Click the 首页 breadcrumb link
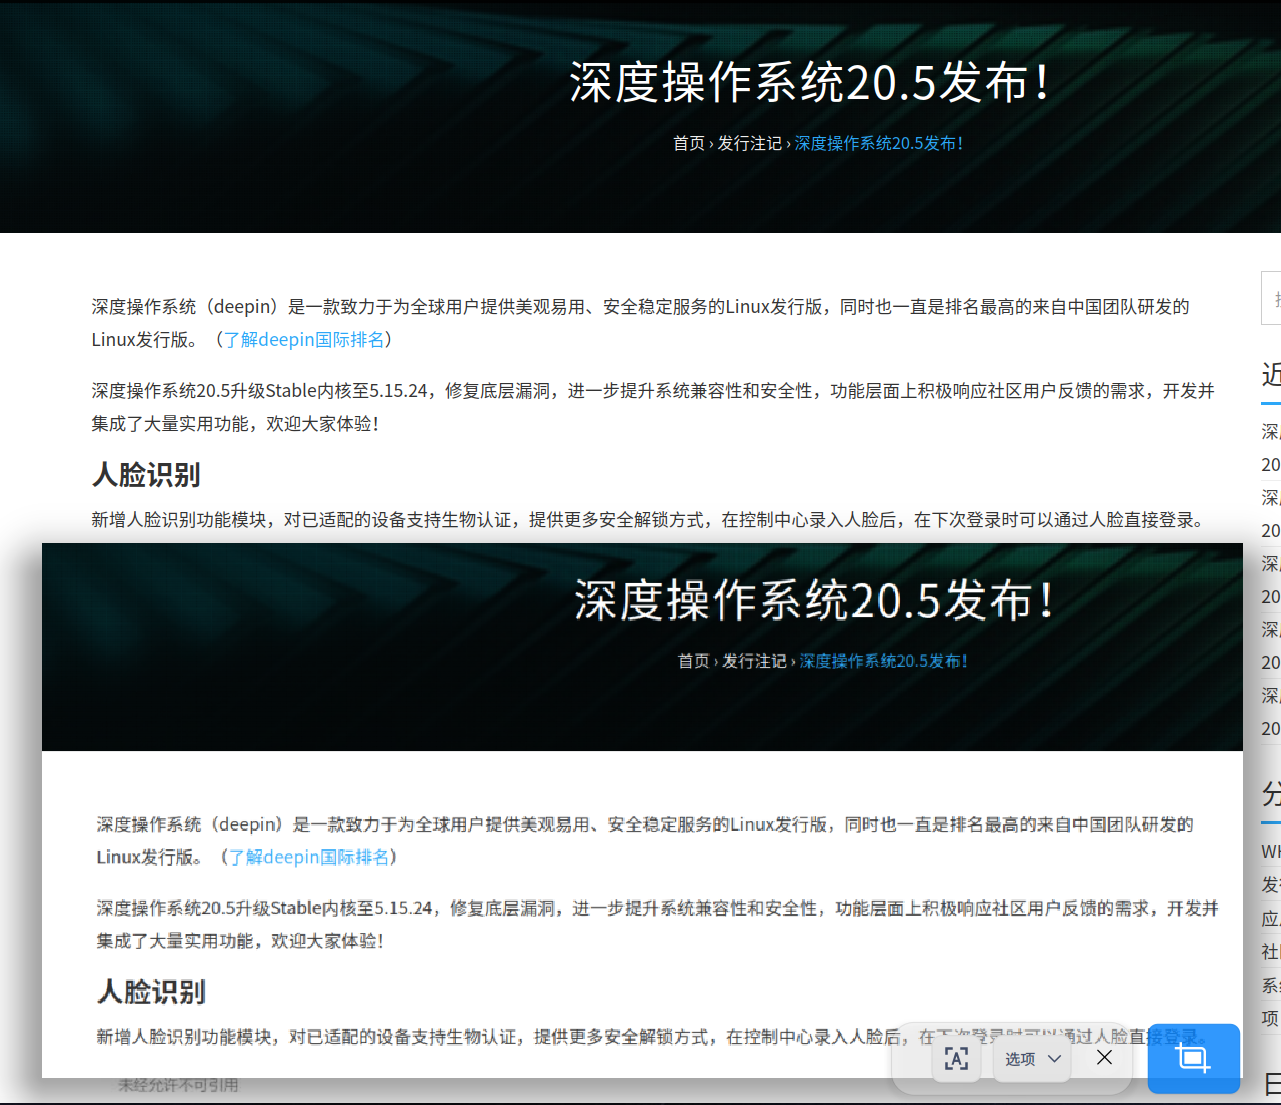Viewport: 1281px width, 1105px height. coord(689,143)
